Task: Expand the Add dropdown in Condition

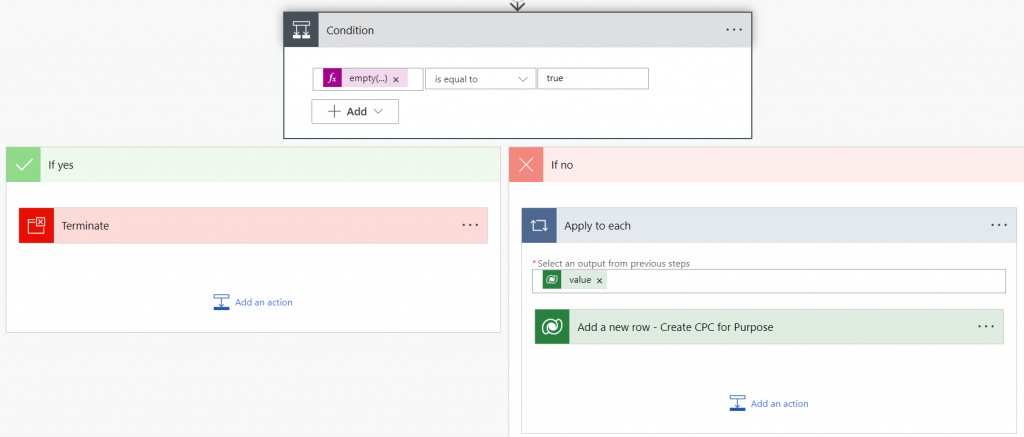Action: [x=356, y=112]
